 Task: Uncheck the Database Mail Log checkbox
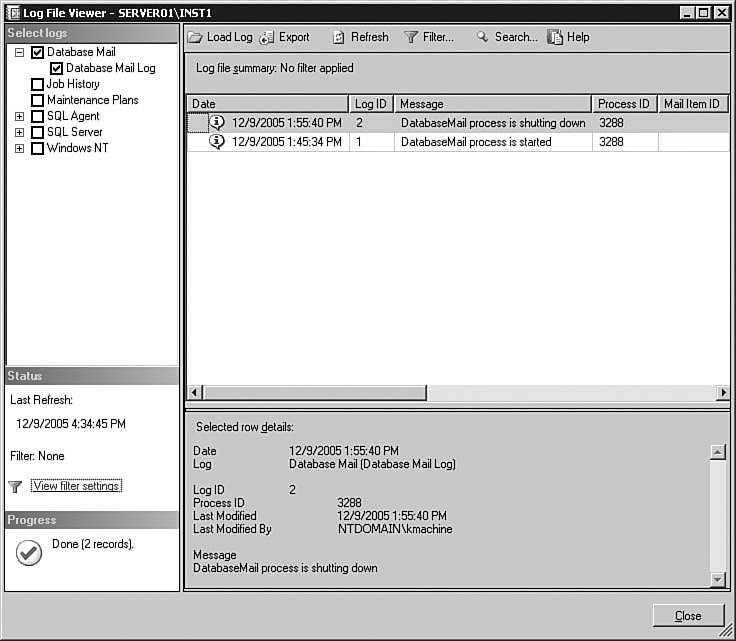tap(56, 68)
